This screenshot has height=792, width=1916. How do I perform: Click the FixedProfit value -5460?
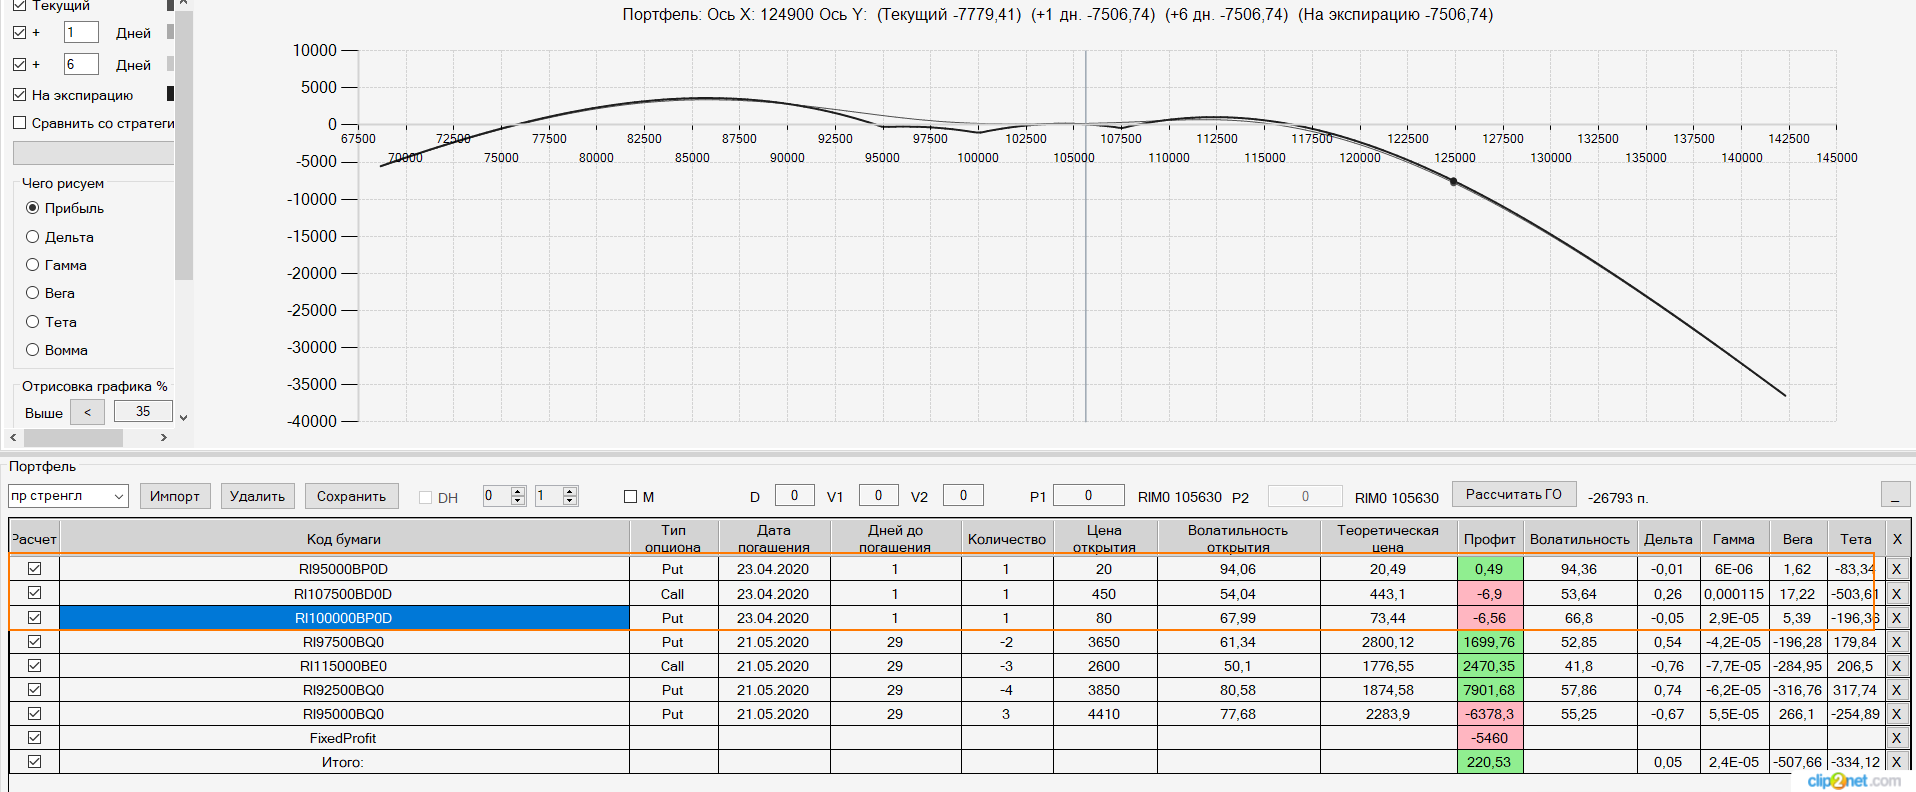coord(1490,738)
